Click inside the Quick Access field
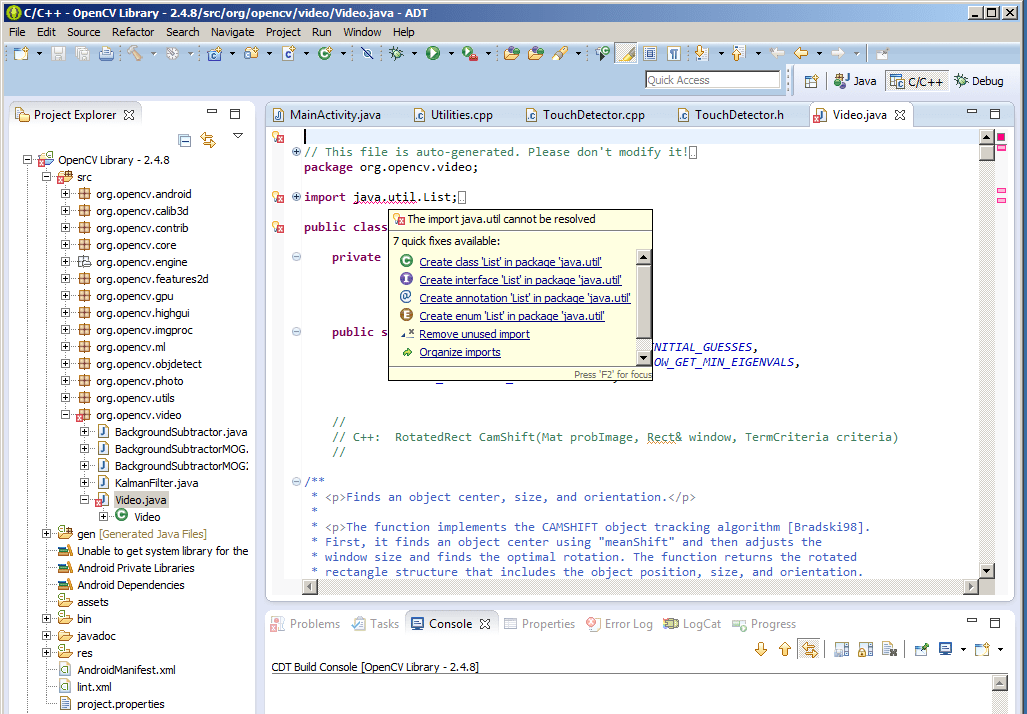Viewport: 1027px width, 714px height. coord(713,79)
